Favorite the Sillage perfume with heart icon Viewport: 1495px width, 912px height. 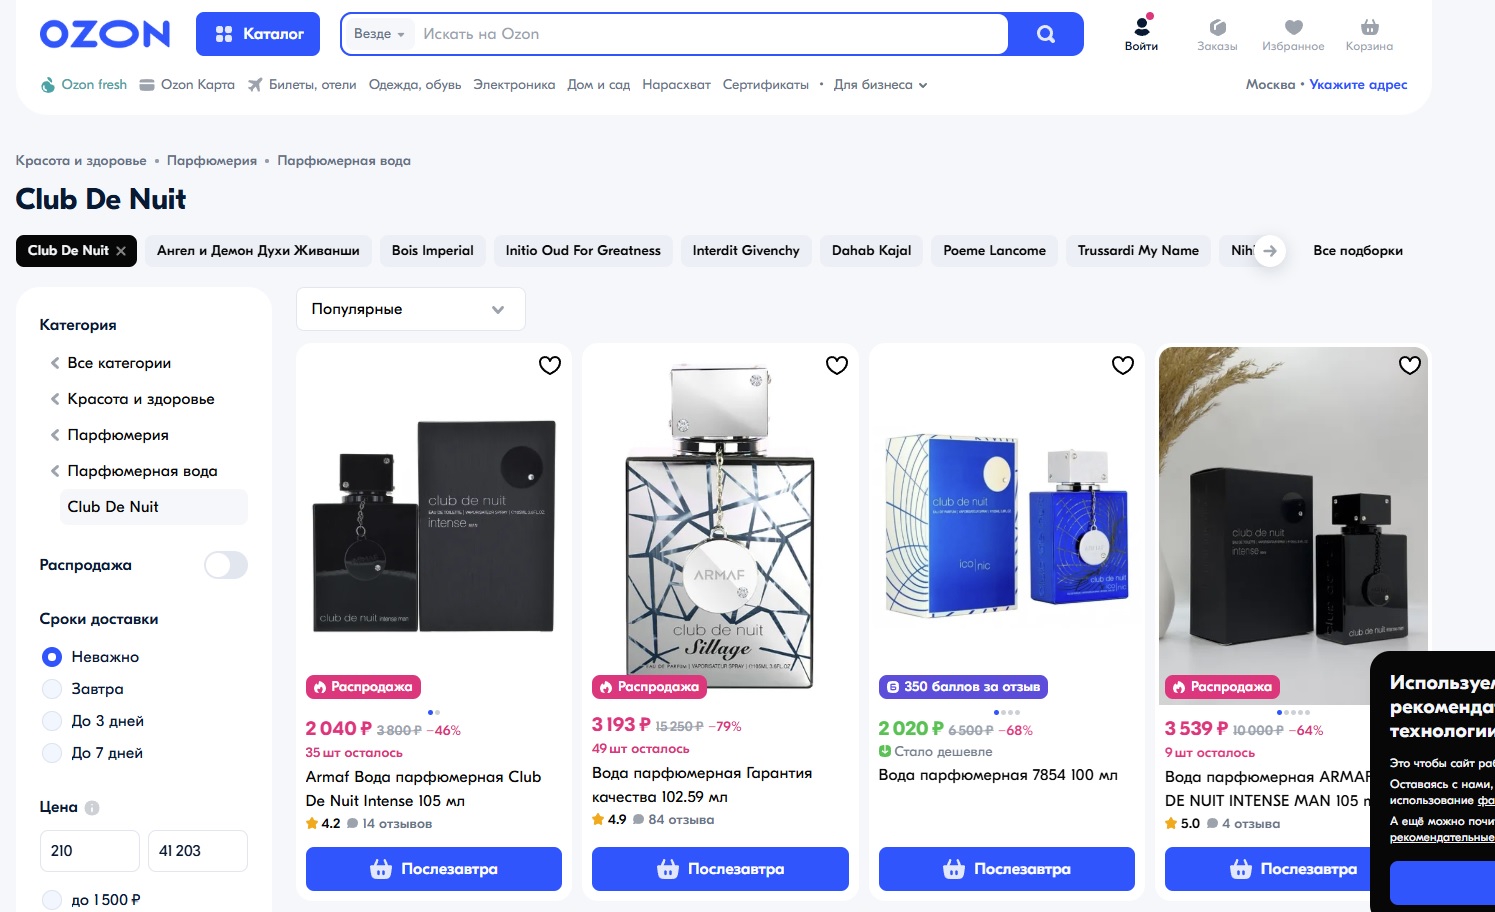pyautogui.click(x=837, y=365)
